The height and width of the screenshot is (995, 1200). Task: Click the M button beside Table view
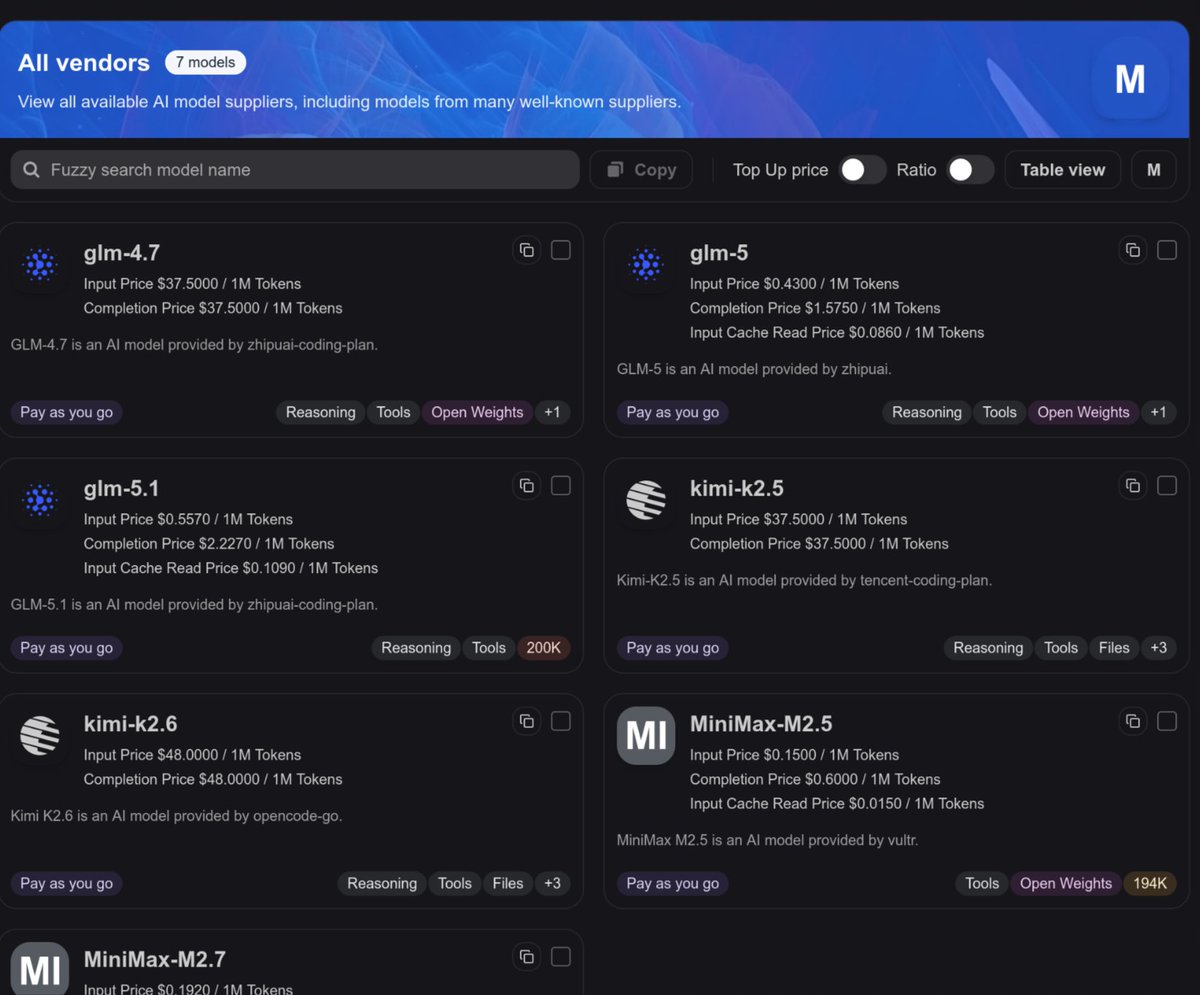[1154, 170]
